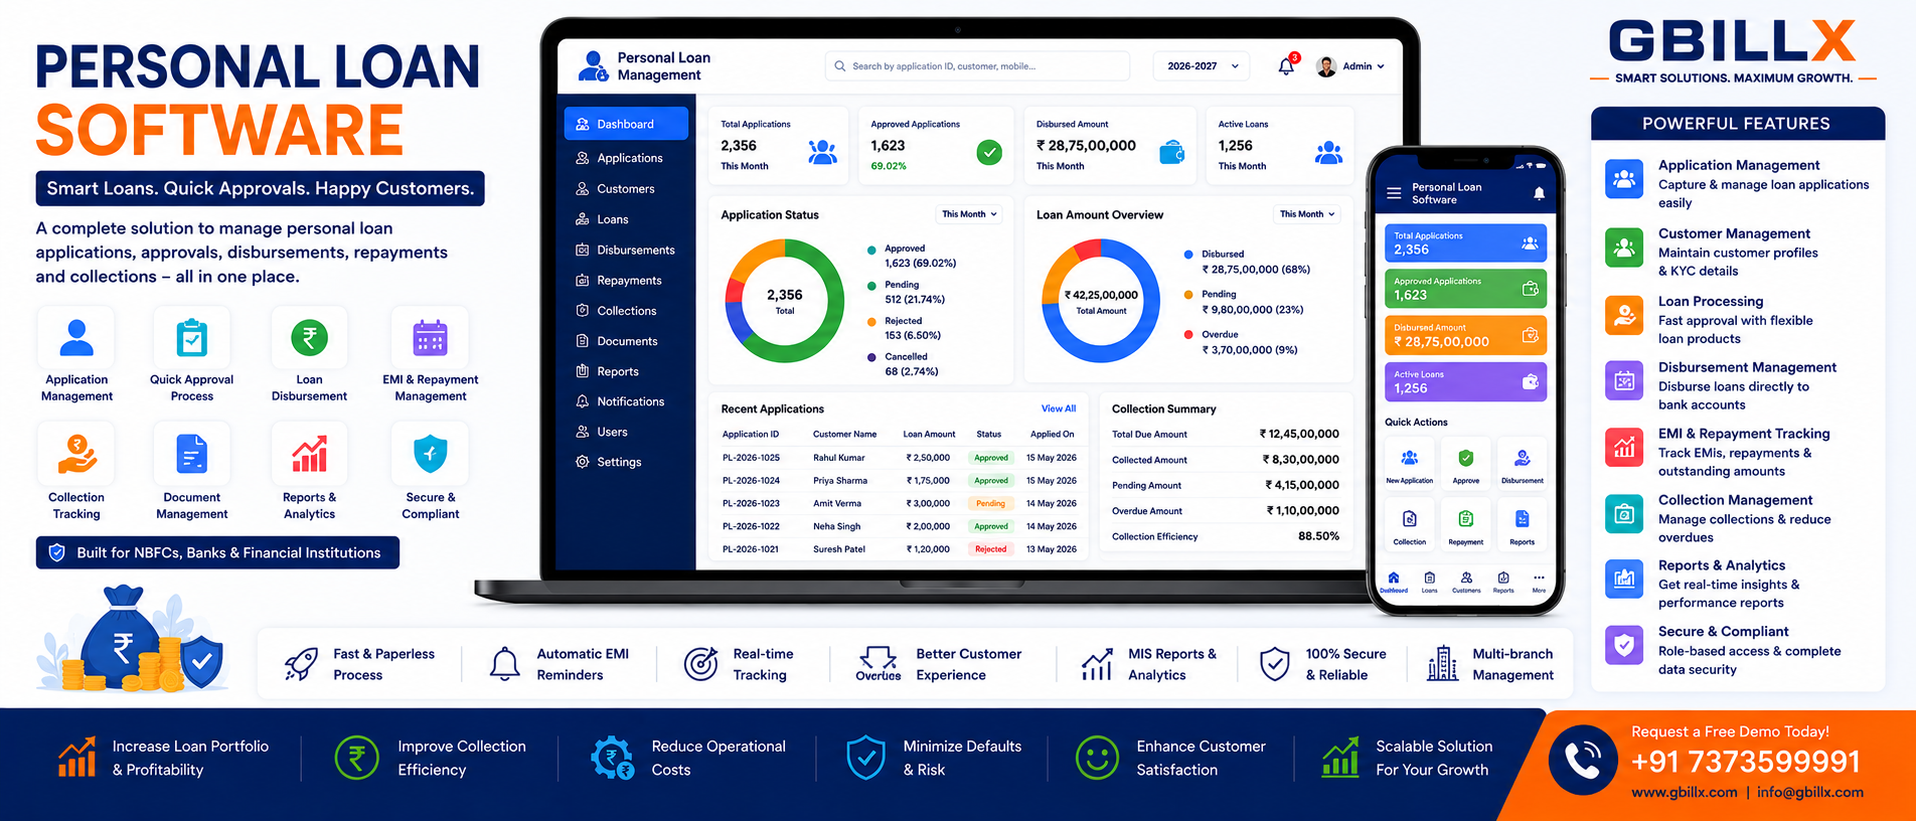The width and height of the screenshot is (1916, 821).
Task: Click the Collection Management teal feature icon
Action: click(1624, 514)
